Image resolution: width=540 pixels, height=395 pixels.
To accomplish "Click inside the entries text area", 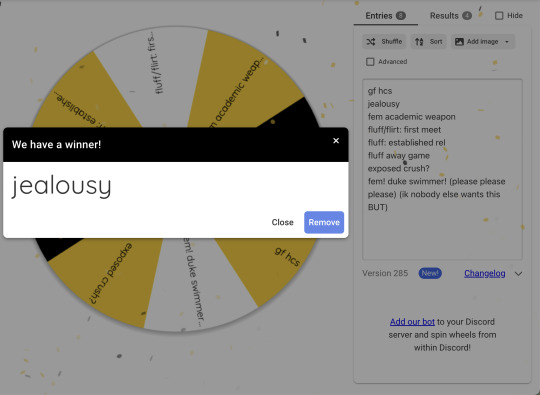I will [442, 169].
